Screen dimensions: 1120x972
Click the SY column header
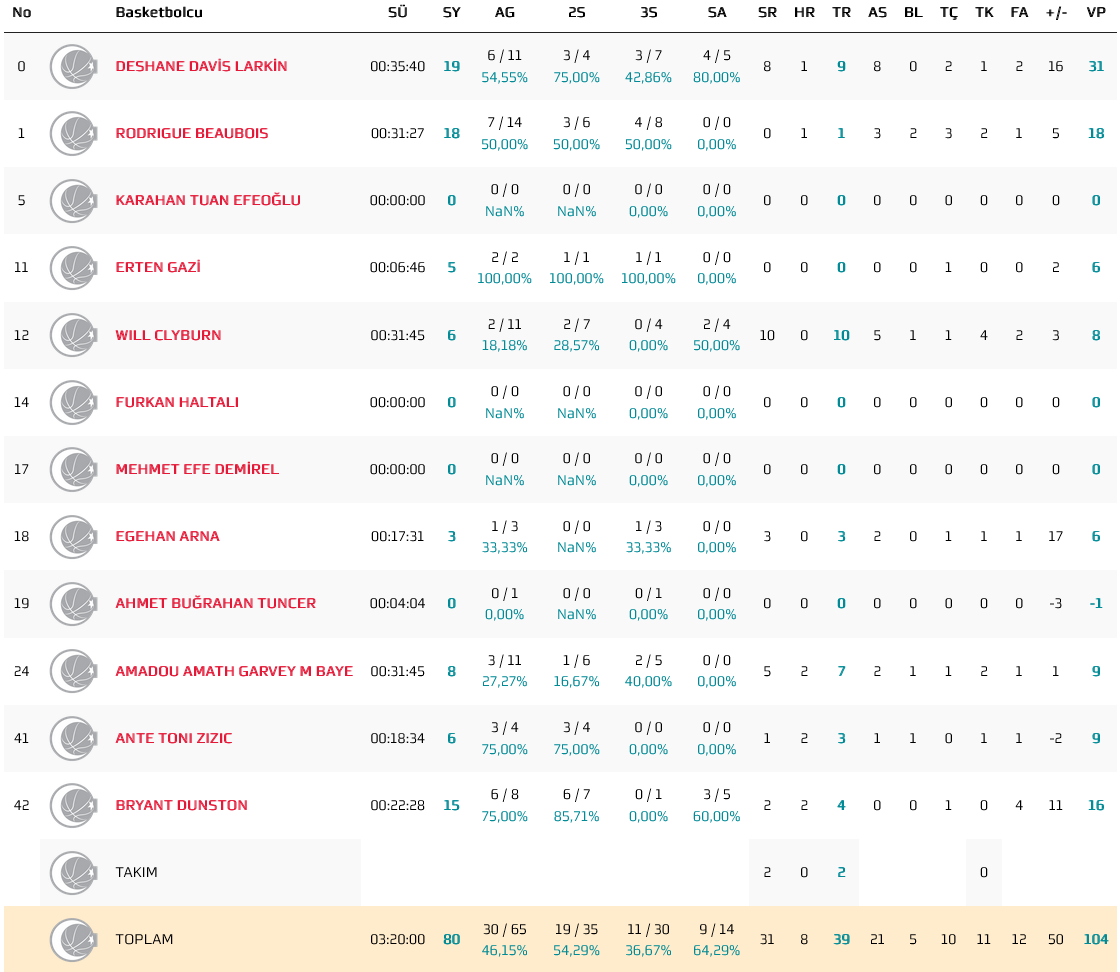(x=451, y=12)
